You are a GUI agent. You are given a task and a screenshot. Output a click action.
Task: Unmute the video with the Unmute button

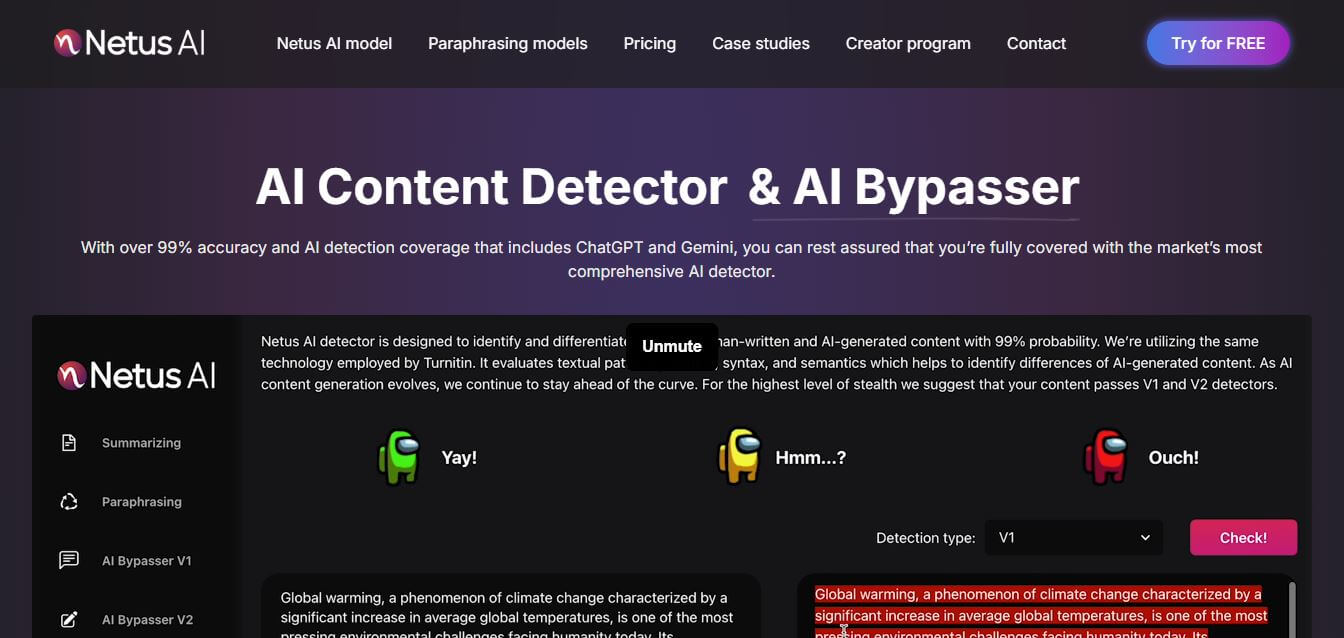[x=671, y=346]
